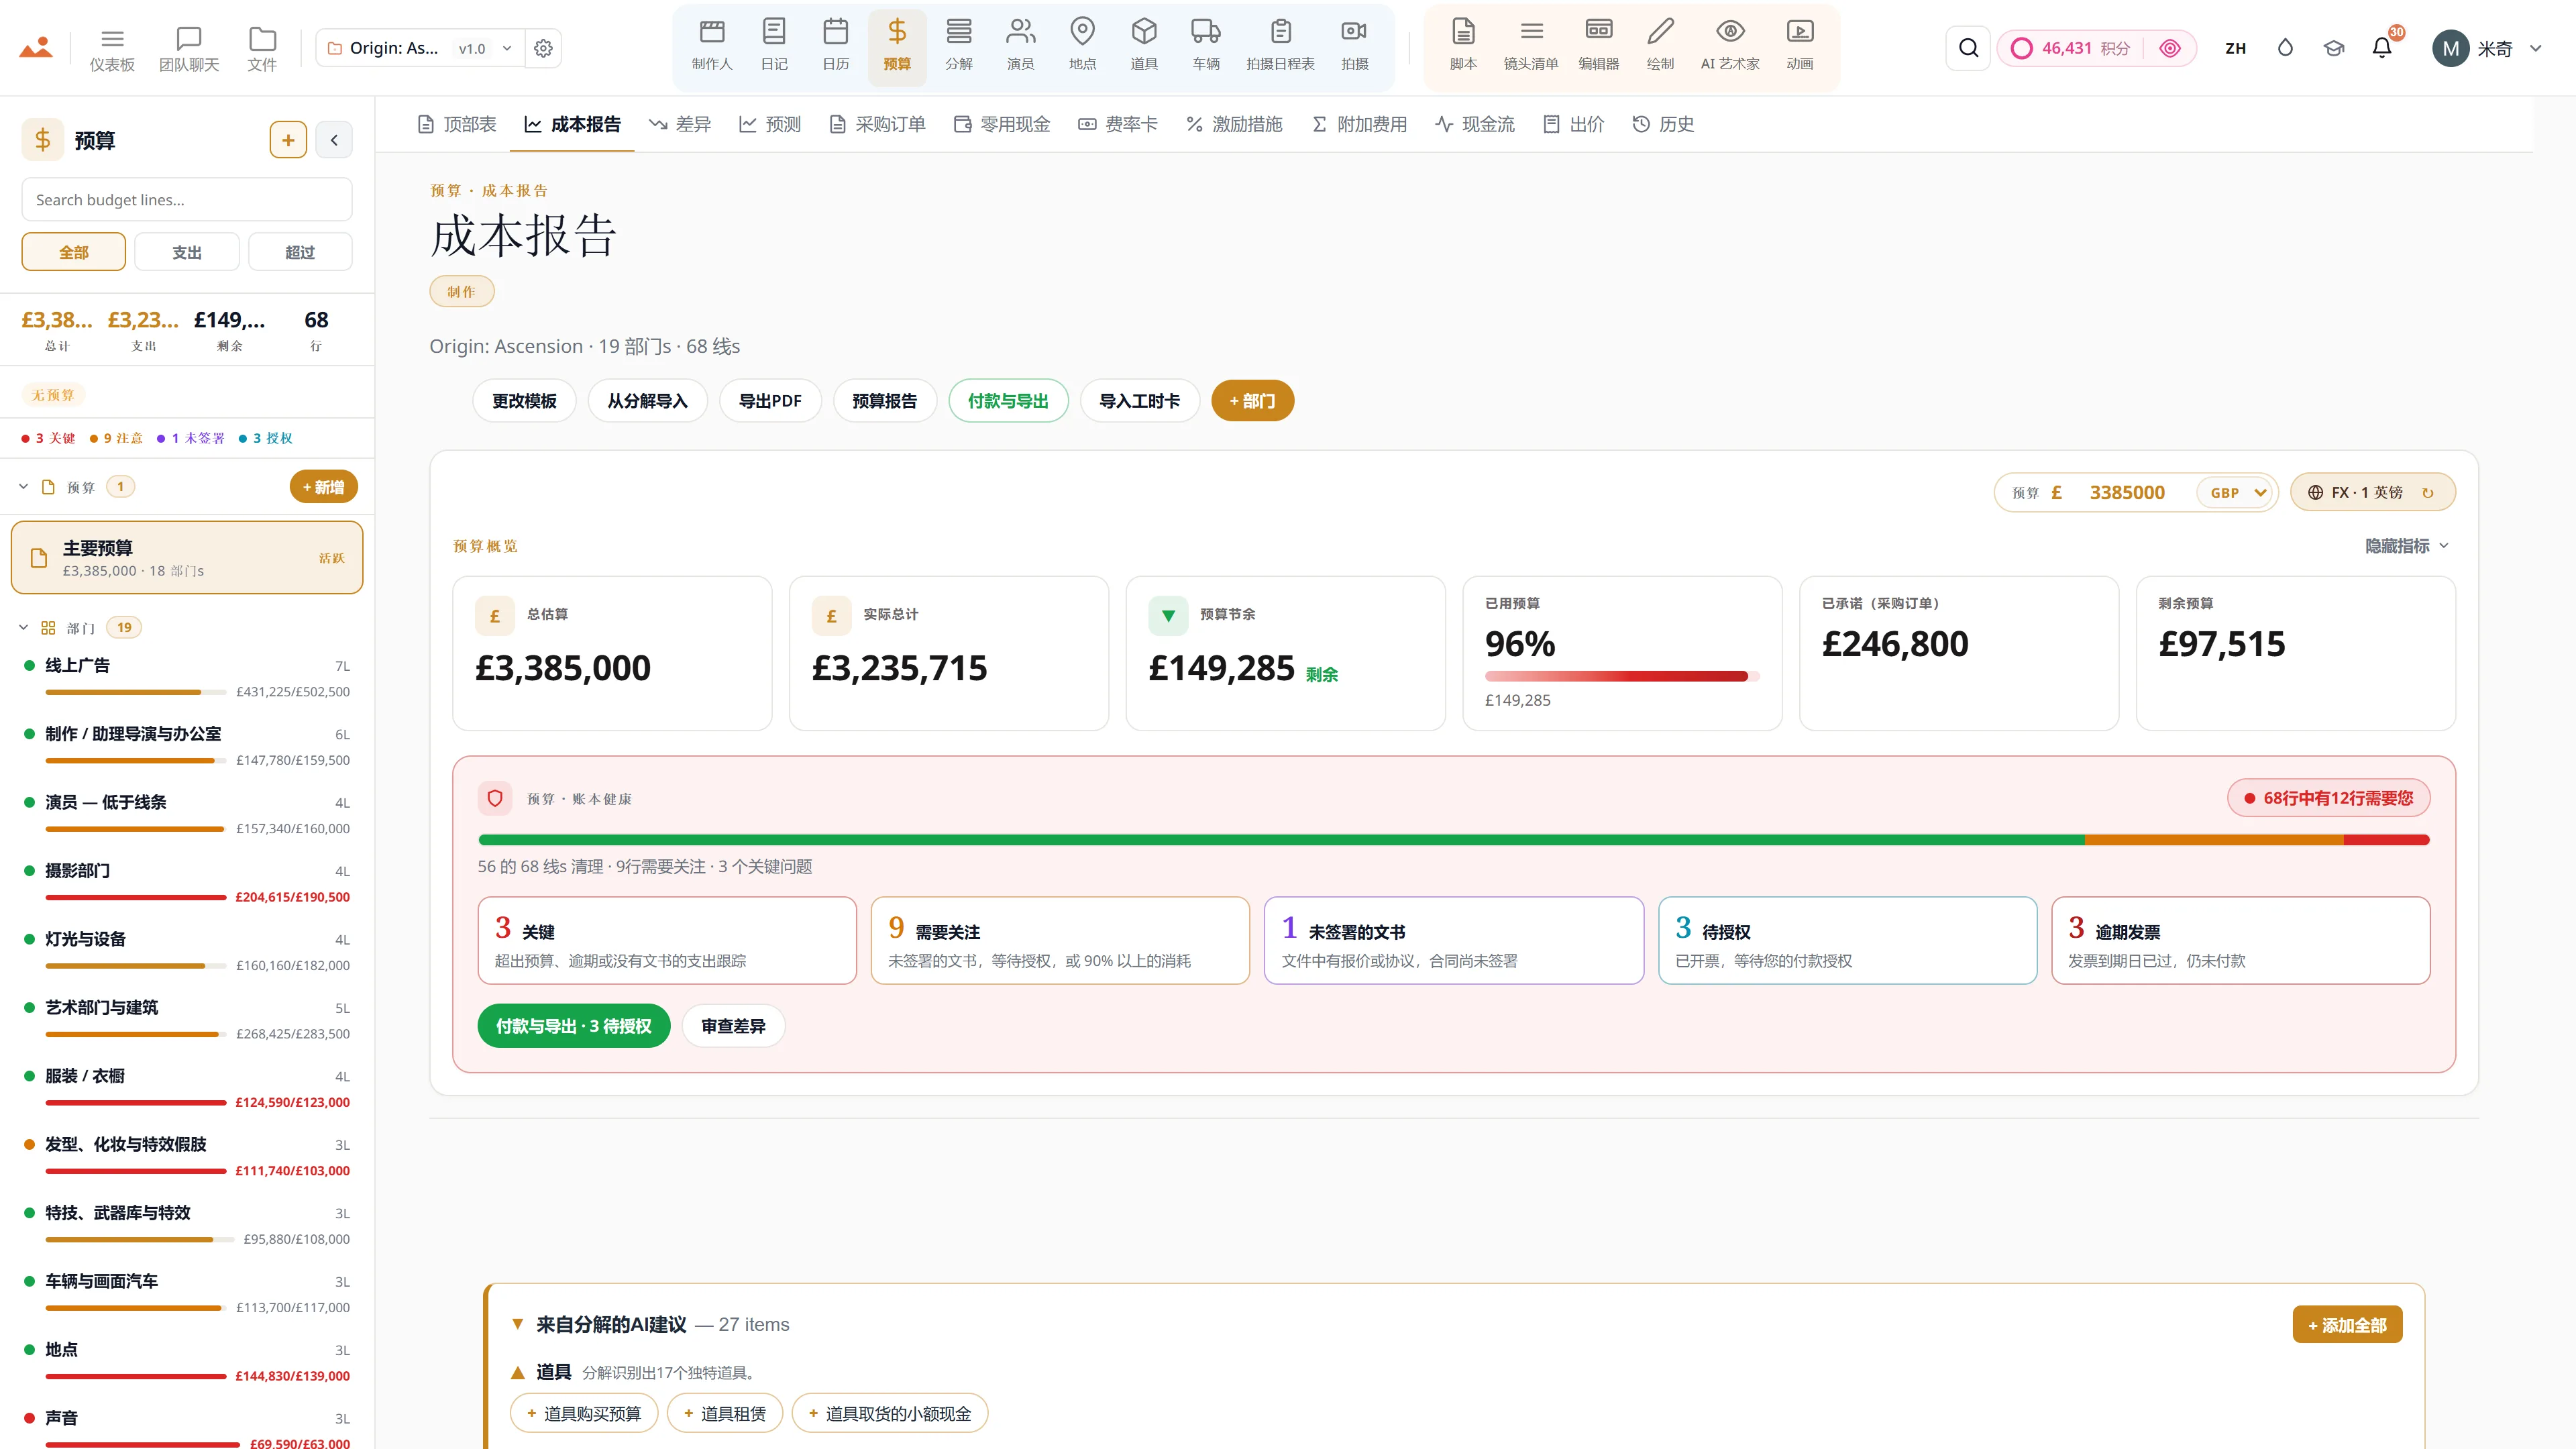Click the 摄影部门 red spend bar
The height and width of the screenshot is (1449, 2576).
(136, 897)
